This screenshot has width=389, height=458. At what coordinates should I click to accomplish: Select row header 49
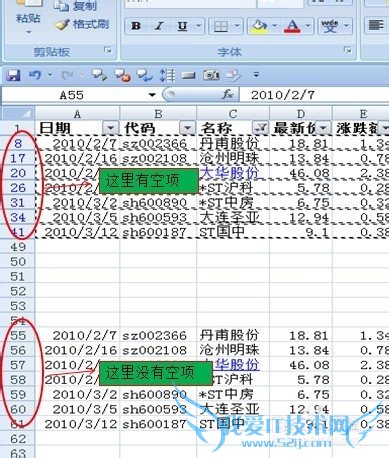click(18, 247)
